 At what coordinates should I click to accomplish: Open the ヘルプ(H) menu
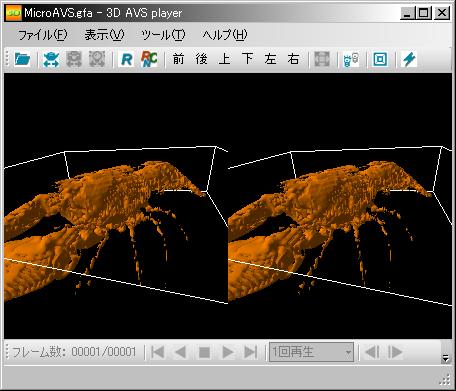click(225, 35)
